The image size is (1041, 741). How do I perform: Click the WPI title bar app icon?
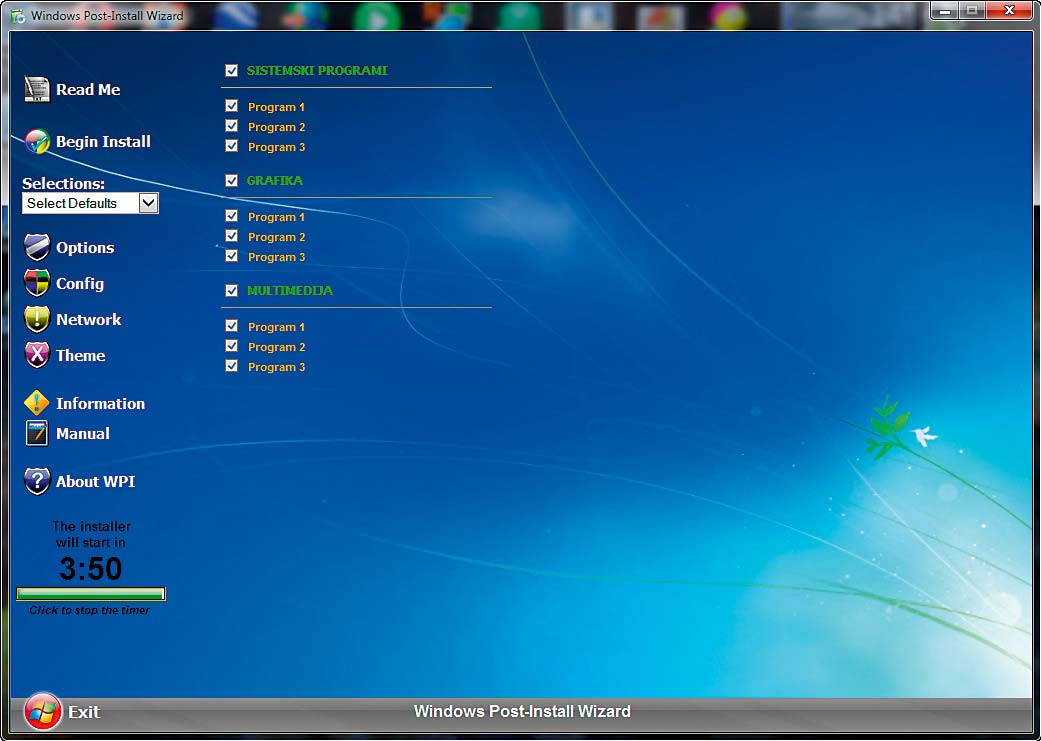(18, 15)
